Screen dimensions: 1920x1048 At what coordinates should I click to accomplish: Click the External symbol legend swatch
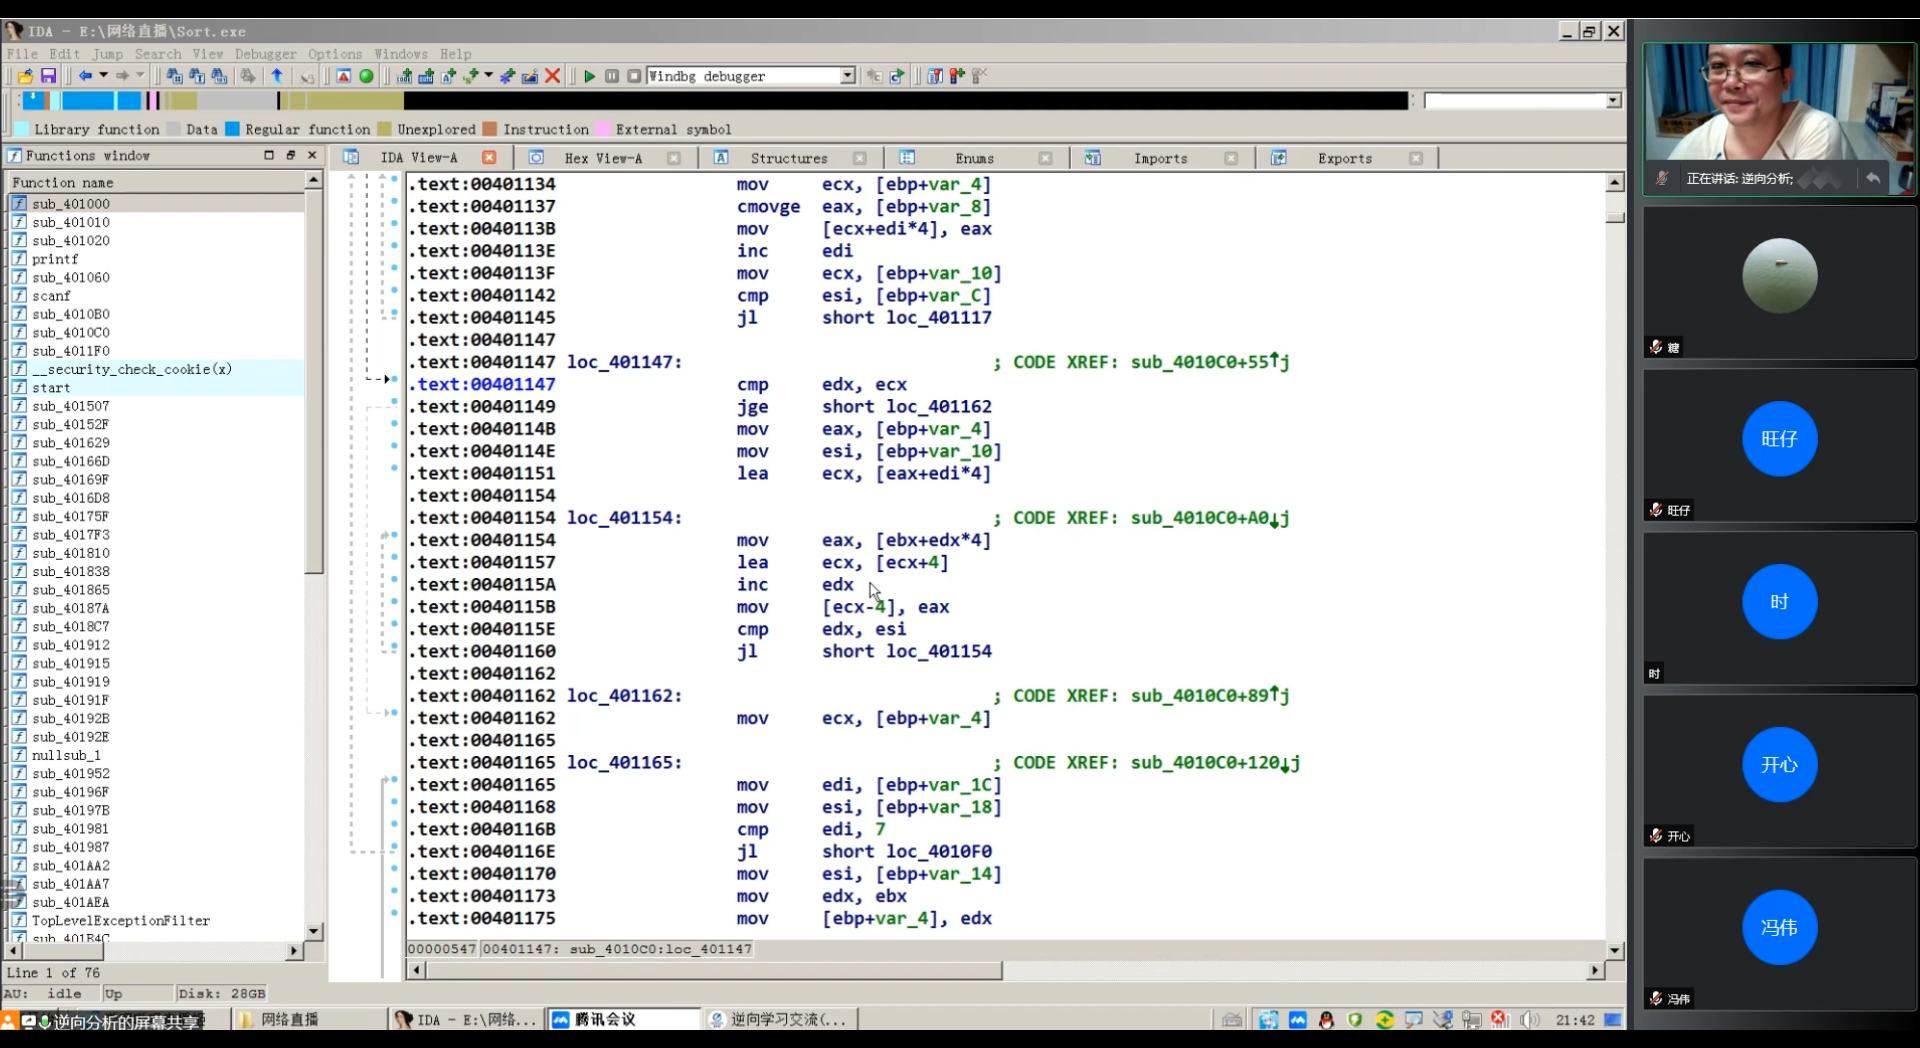(x=603, y=129)
